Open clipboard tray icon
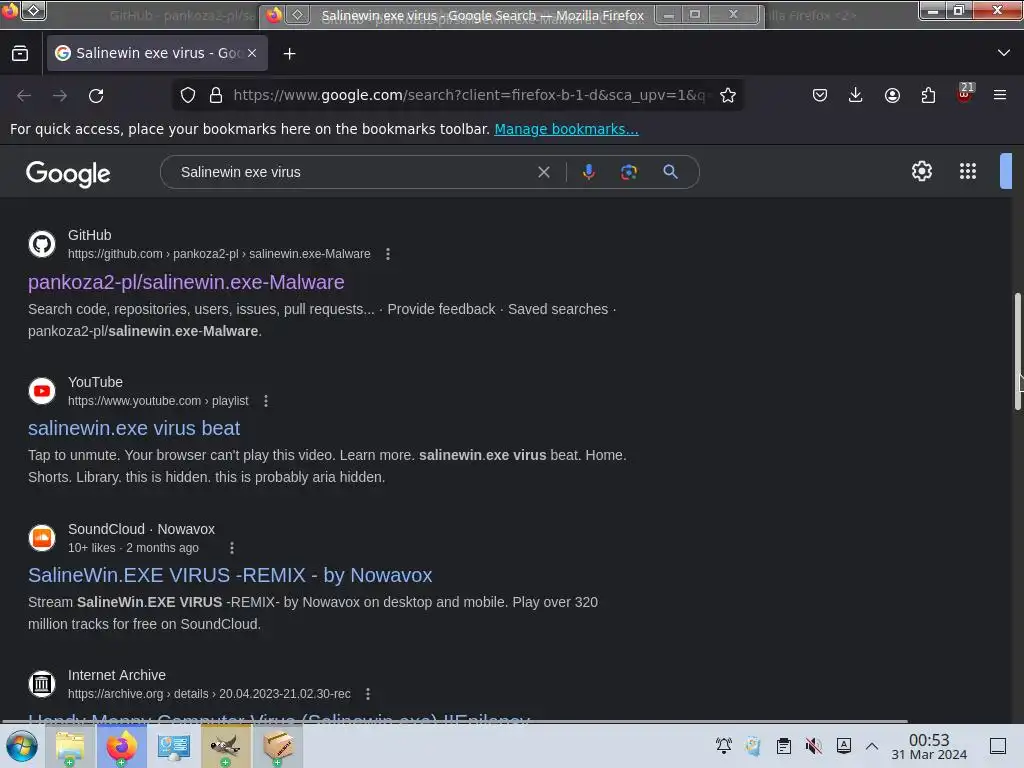1024x768 pixels. (784, 746)
